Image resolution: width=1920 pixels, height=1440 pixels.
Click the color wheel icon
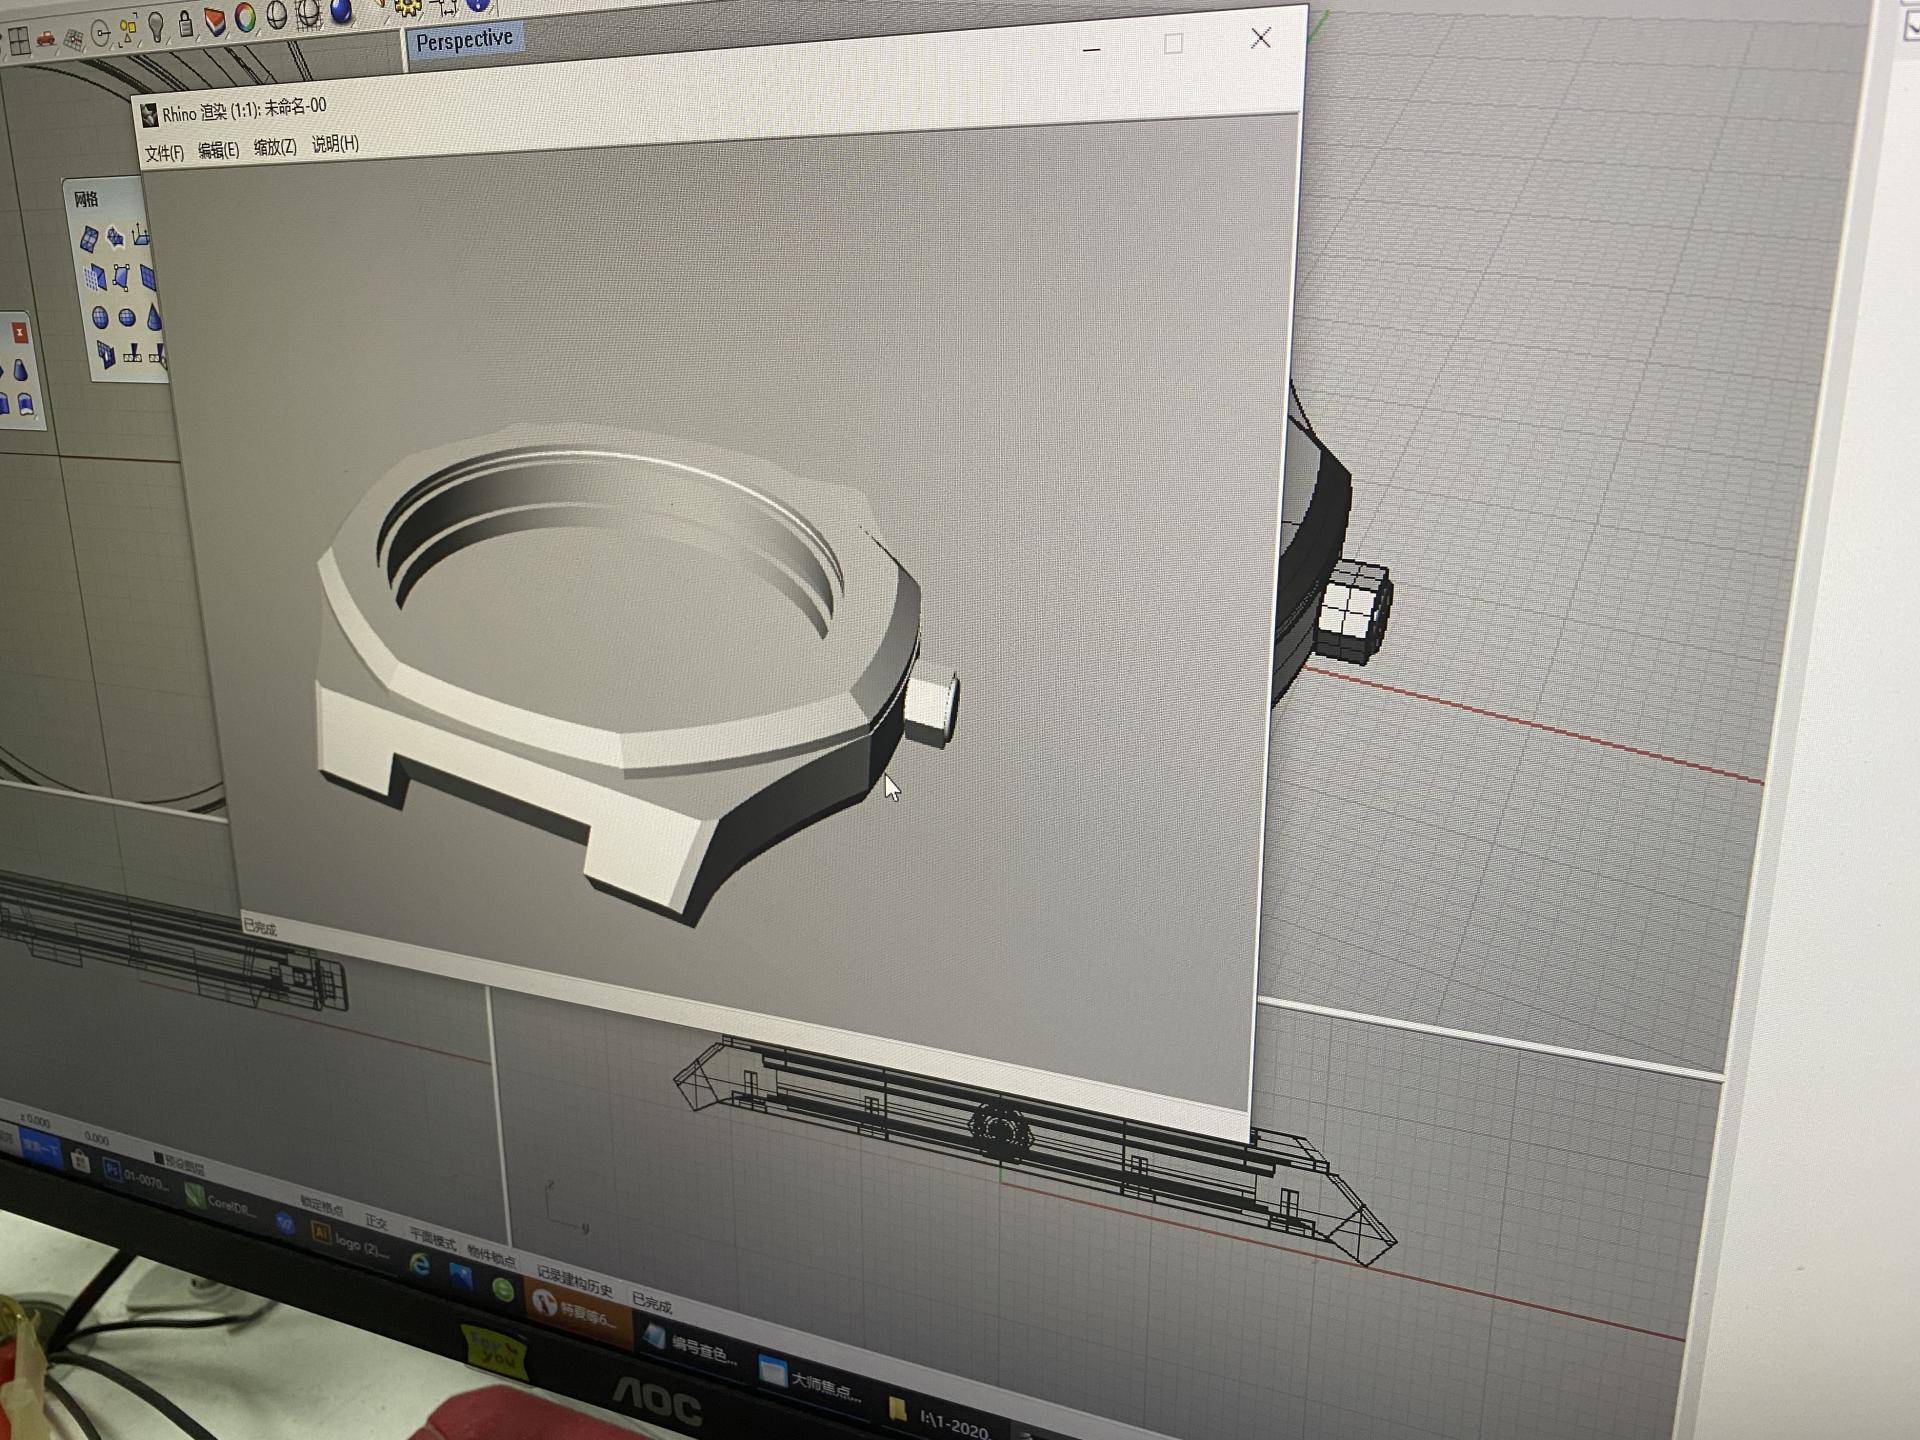[x=245, y=17]
